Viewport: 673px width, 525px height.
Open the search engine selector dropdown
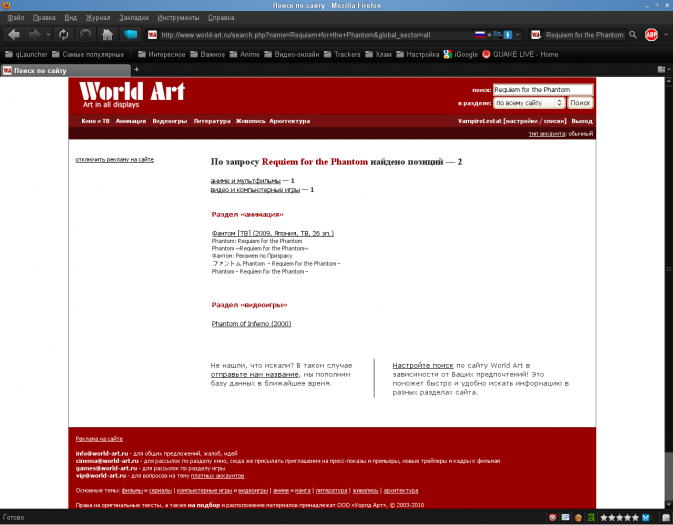(536, 35)
